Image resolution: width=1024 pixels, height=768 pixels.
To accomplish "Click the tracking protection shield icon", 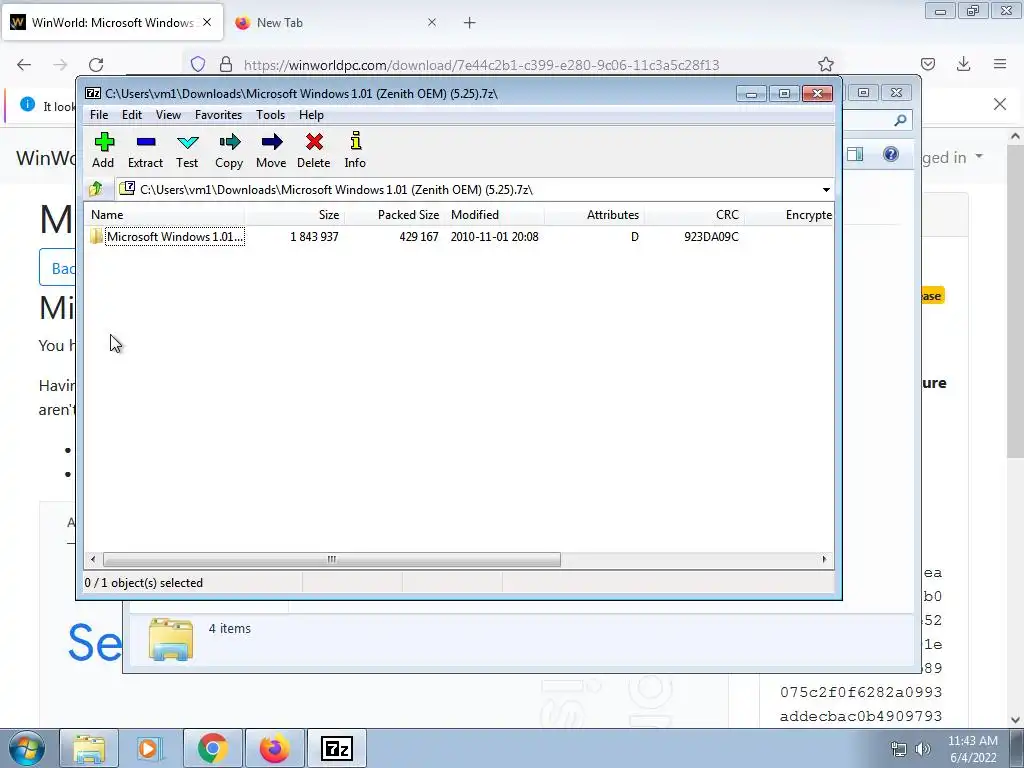I will 198,64.
